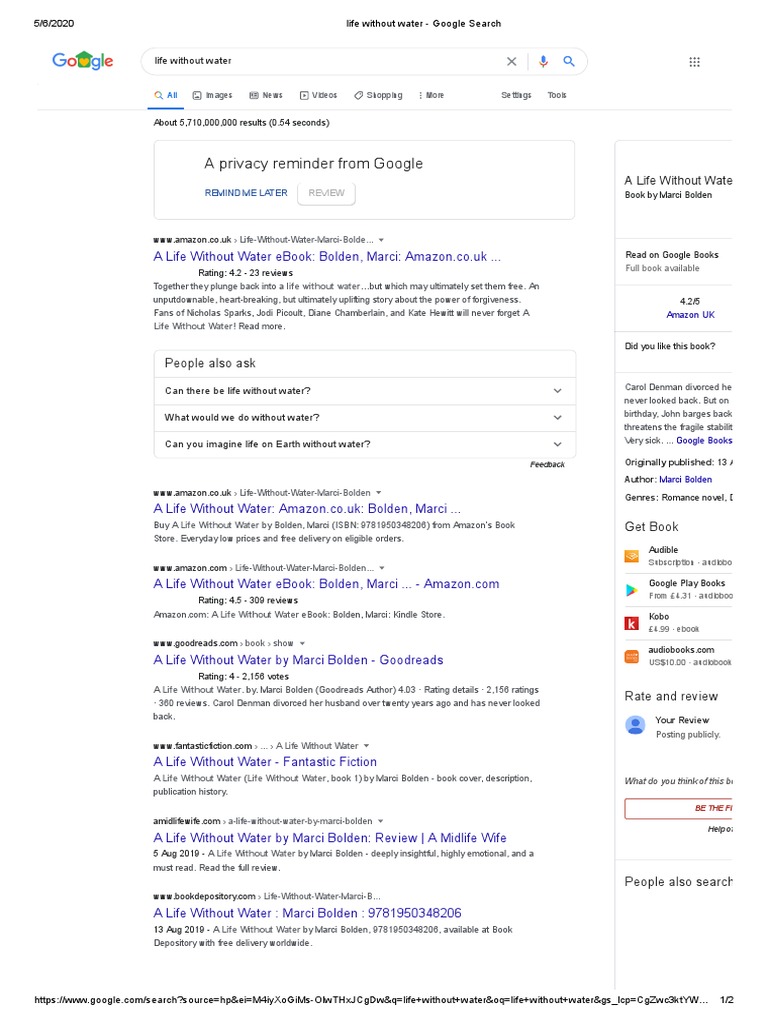Click the blue magnifier search icon

click(x=569, y=61)
